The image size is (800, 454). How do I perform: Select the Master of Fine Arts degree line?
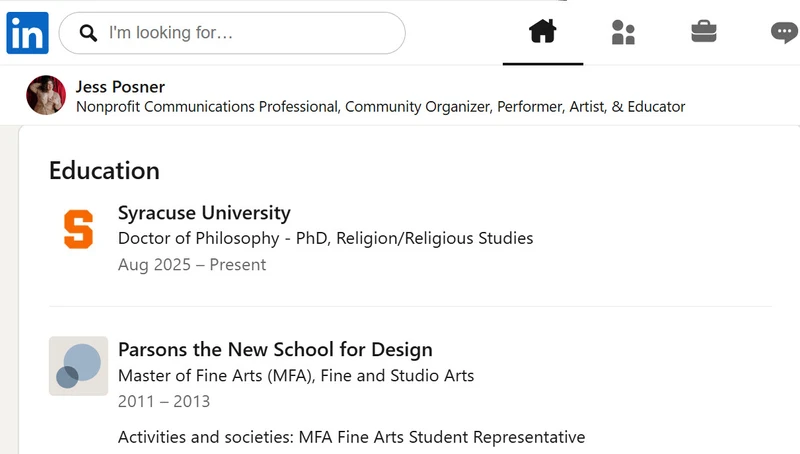(296, 375)
